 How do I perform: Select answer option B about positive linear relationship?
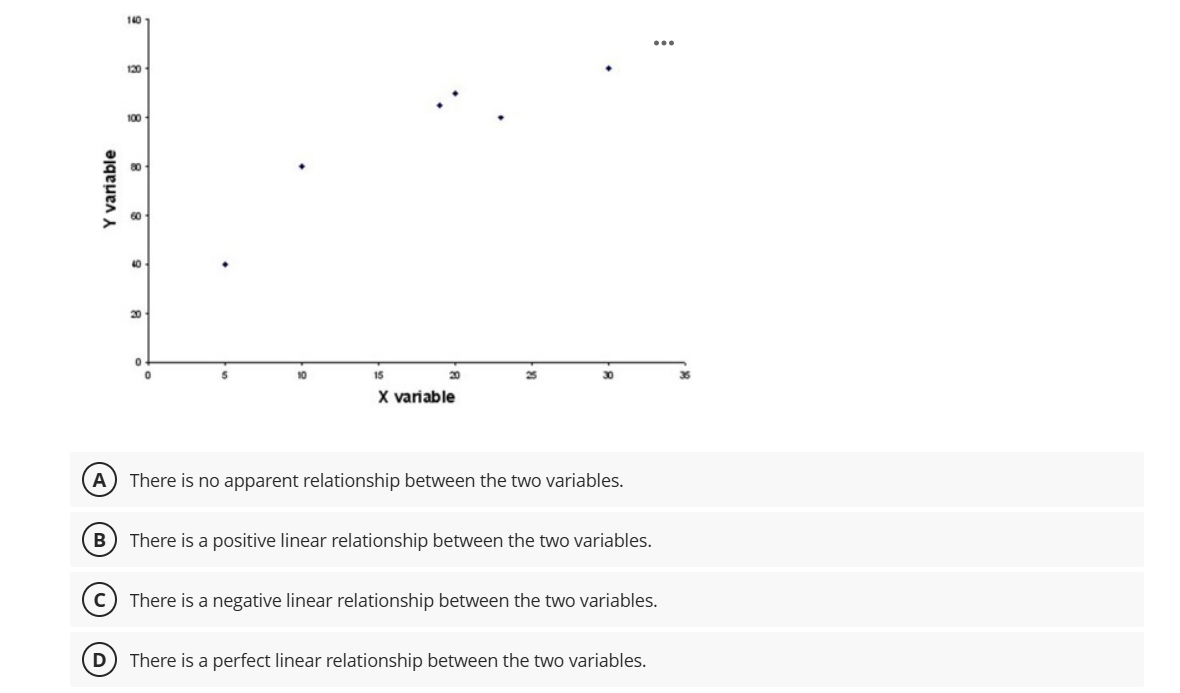(x=392, y=540)
